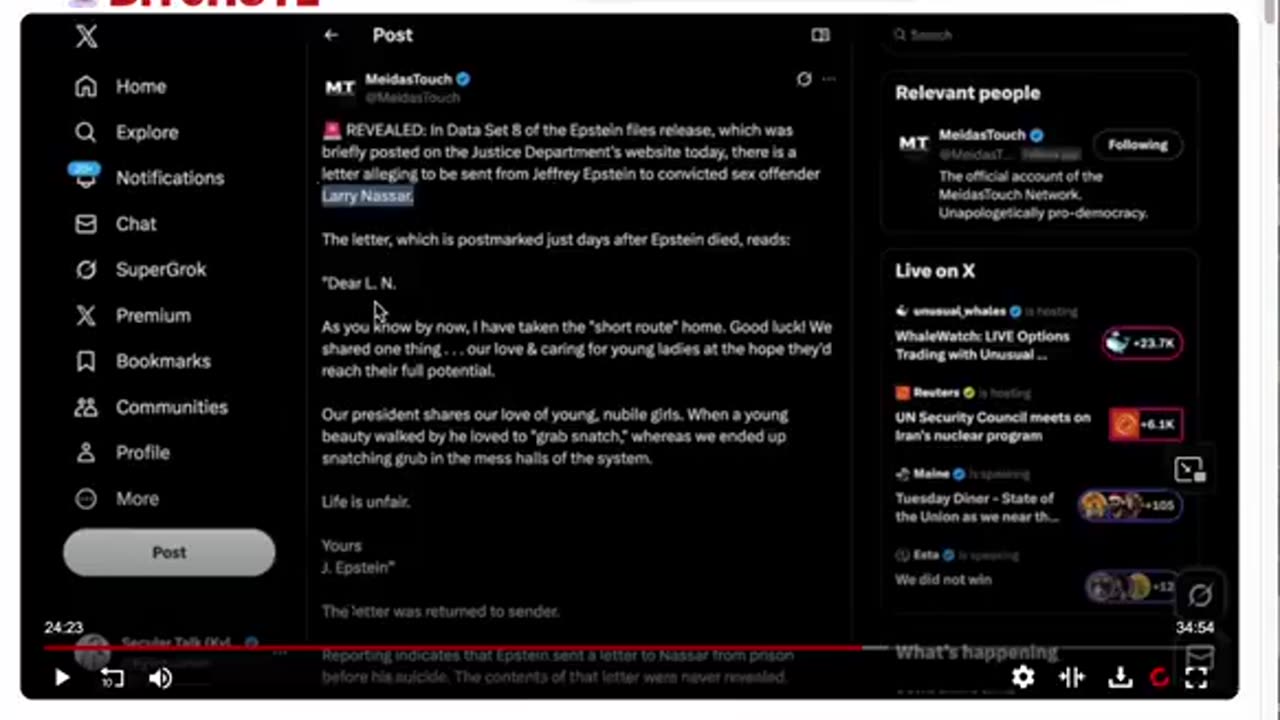The width and height of the screenshot is (1280, 720).
Task: Expand the More menu in the sidebar
Action: 86,498
